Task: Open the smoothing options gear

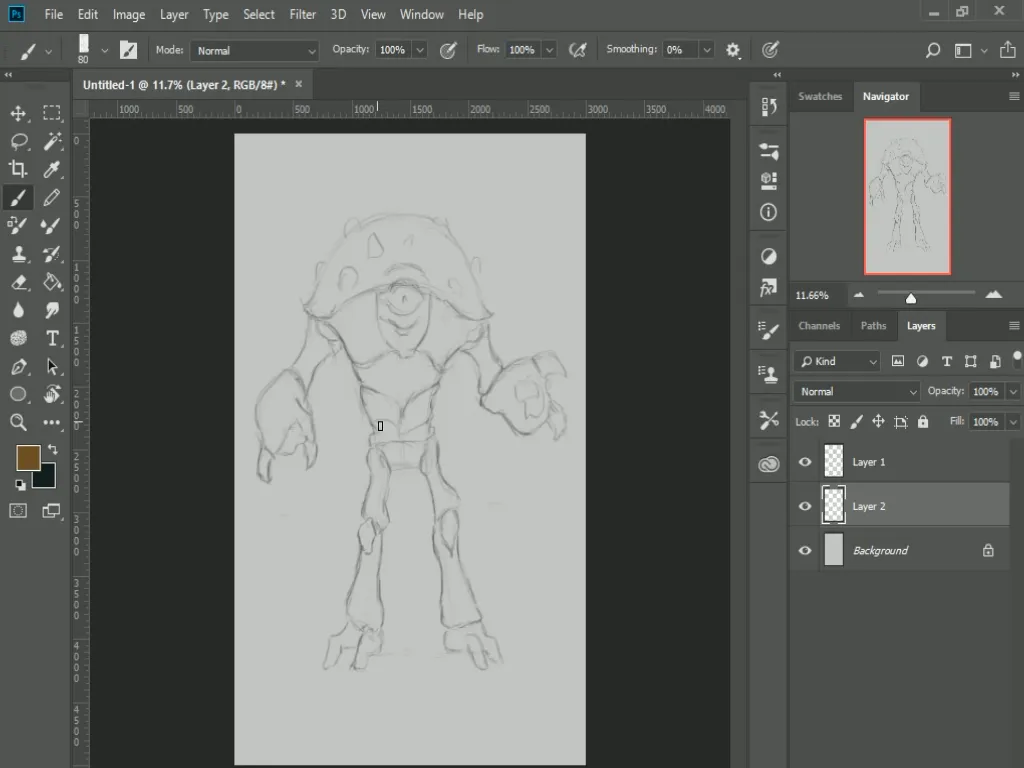Action: [733, 50]
